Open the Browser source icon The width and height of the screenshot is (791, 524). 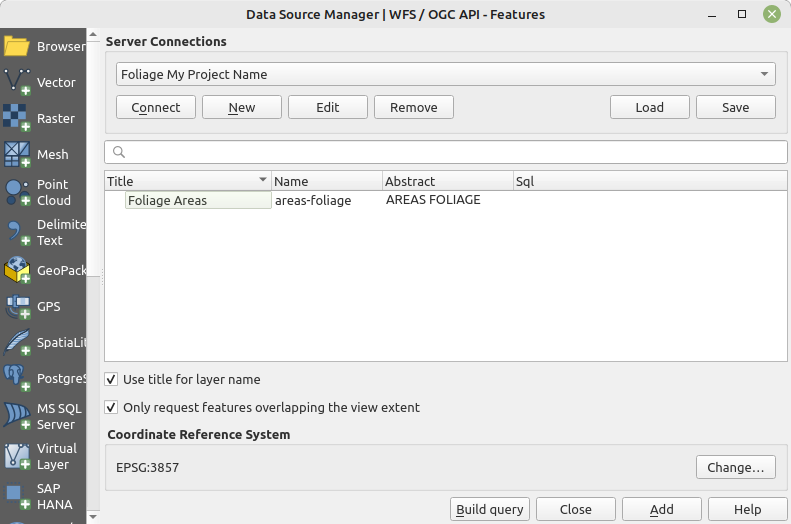coord(17,46)
